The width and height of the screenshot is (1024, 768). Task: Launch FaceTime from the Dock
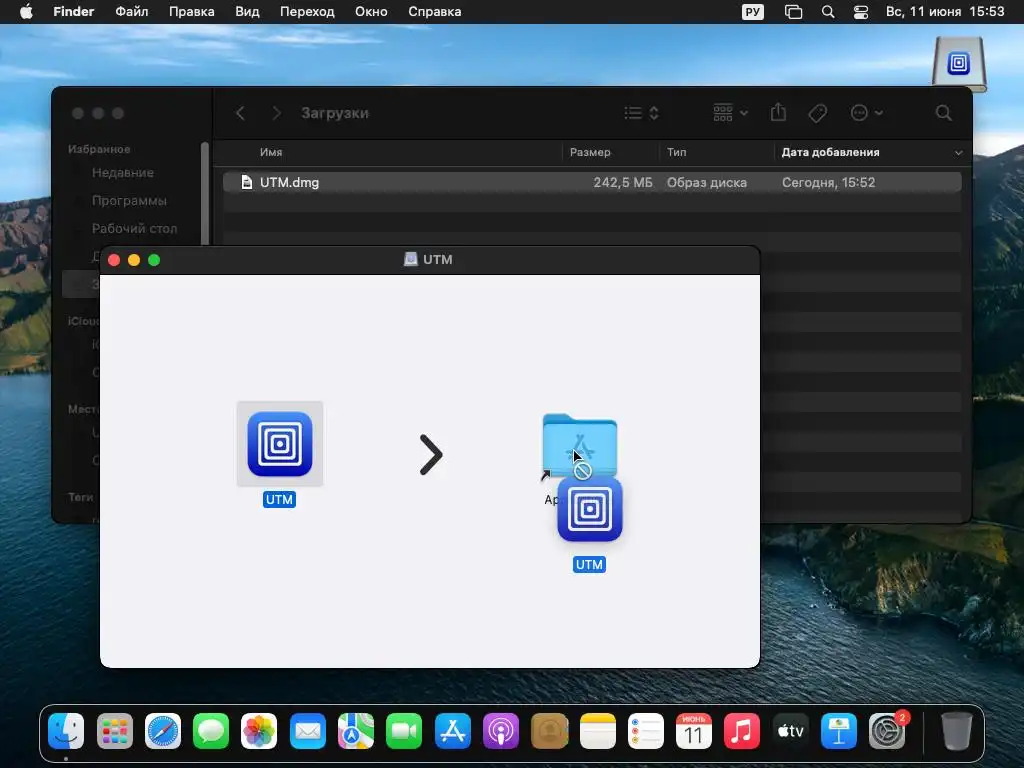(x=404, y=731)
